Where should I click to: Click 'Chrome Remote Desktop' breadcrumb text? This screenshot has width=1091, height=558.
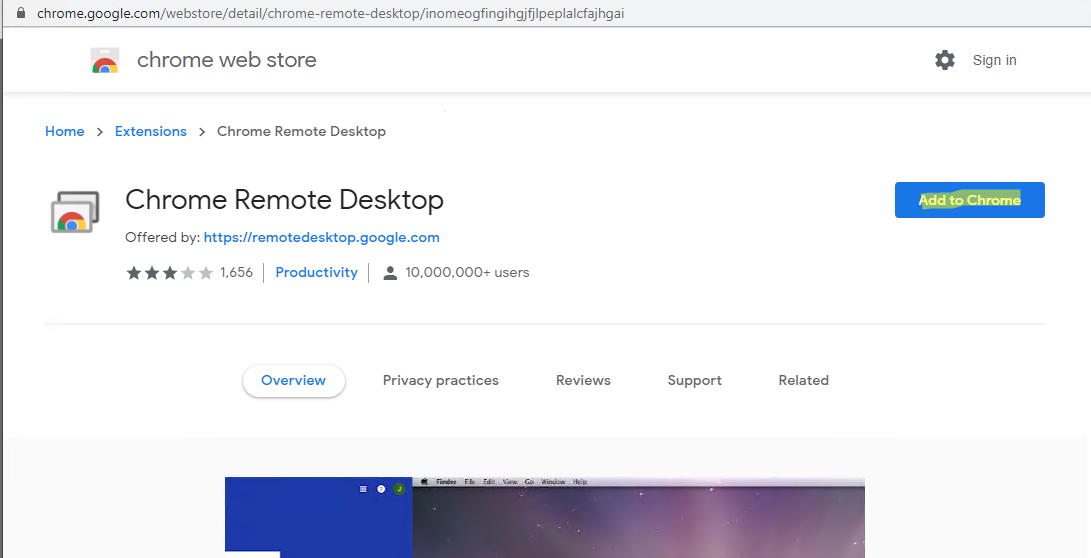(301, 131)
